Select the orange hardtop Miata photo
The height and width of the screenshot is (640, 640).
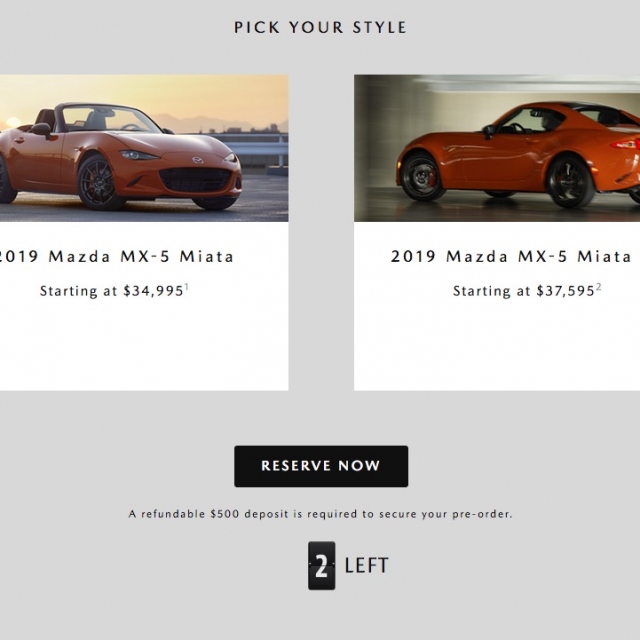(497, 148)
